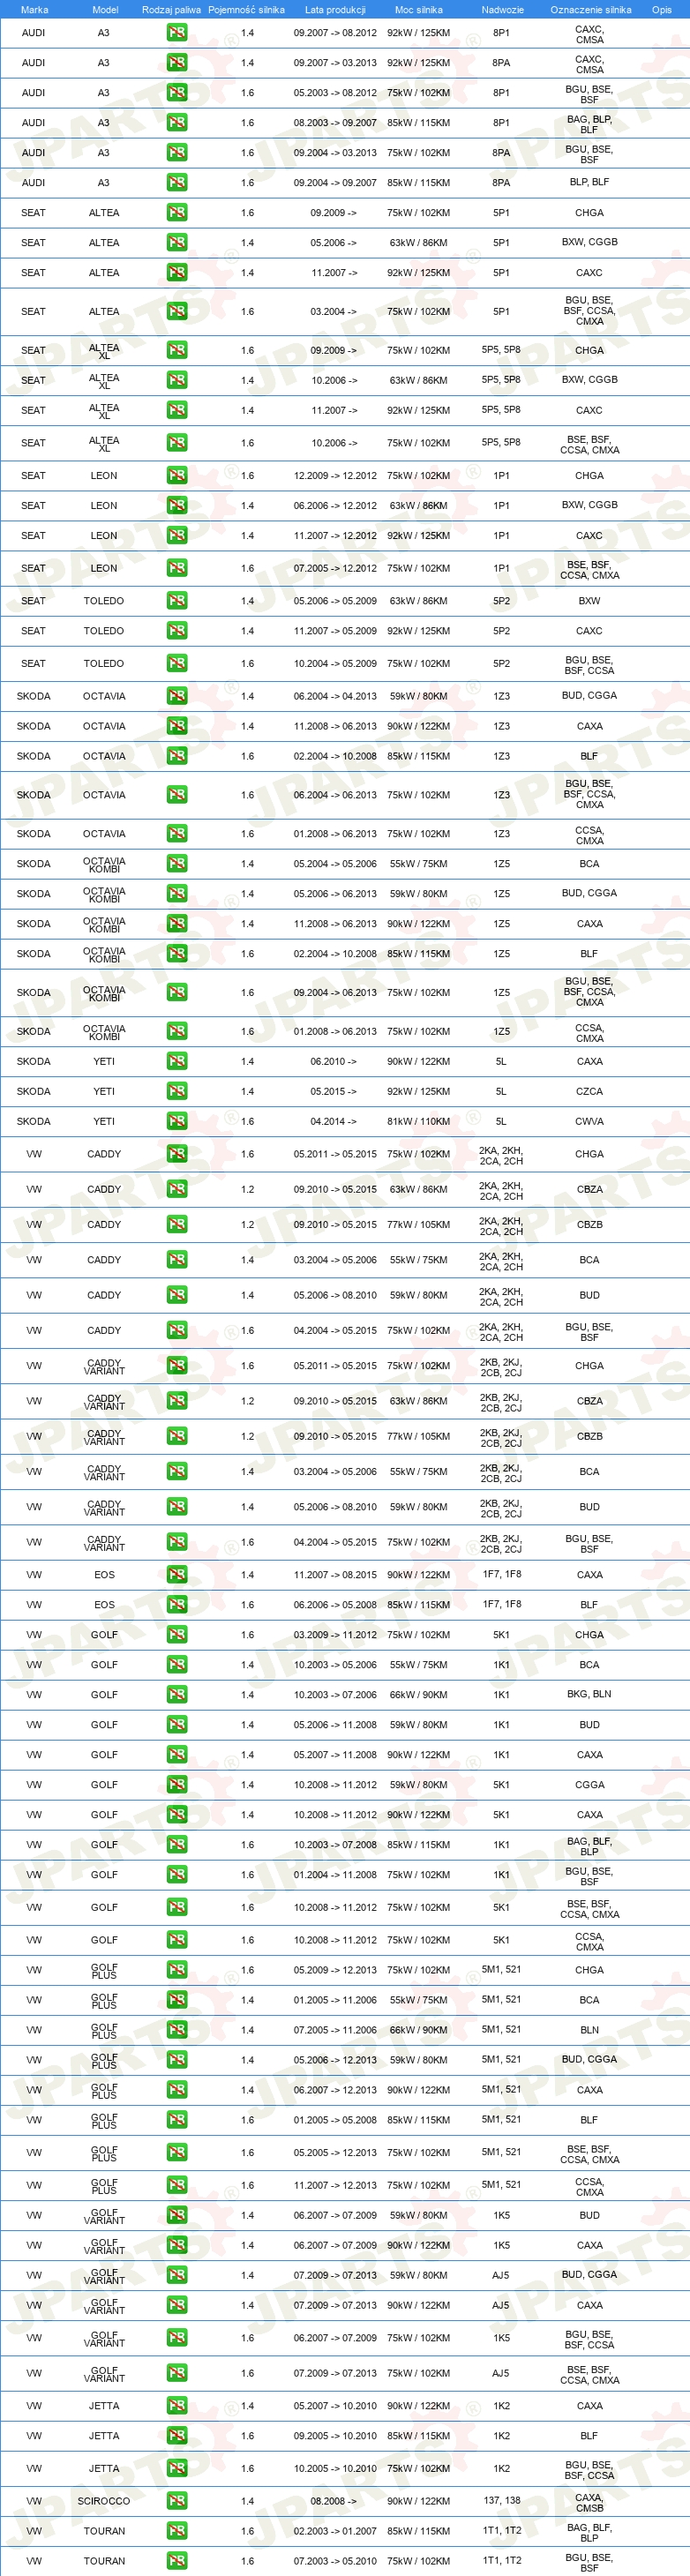Select TOURAN model cell in 07.2003 -> 05.2010 row
The height and width of the screenshot is (2576, 690).
(x=104, y=2560)
